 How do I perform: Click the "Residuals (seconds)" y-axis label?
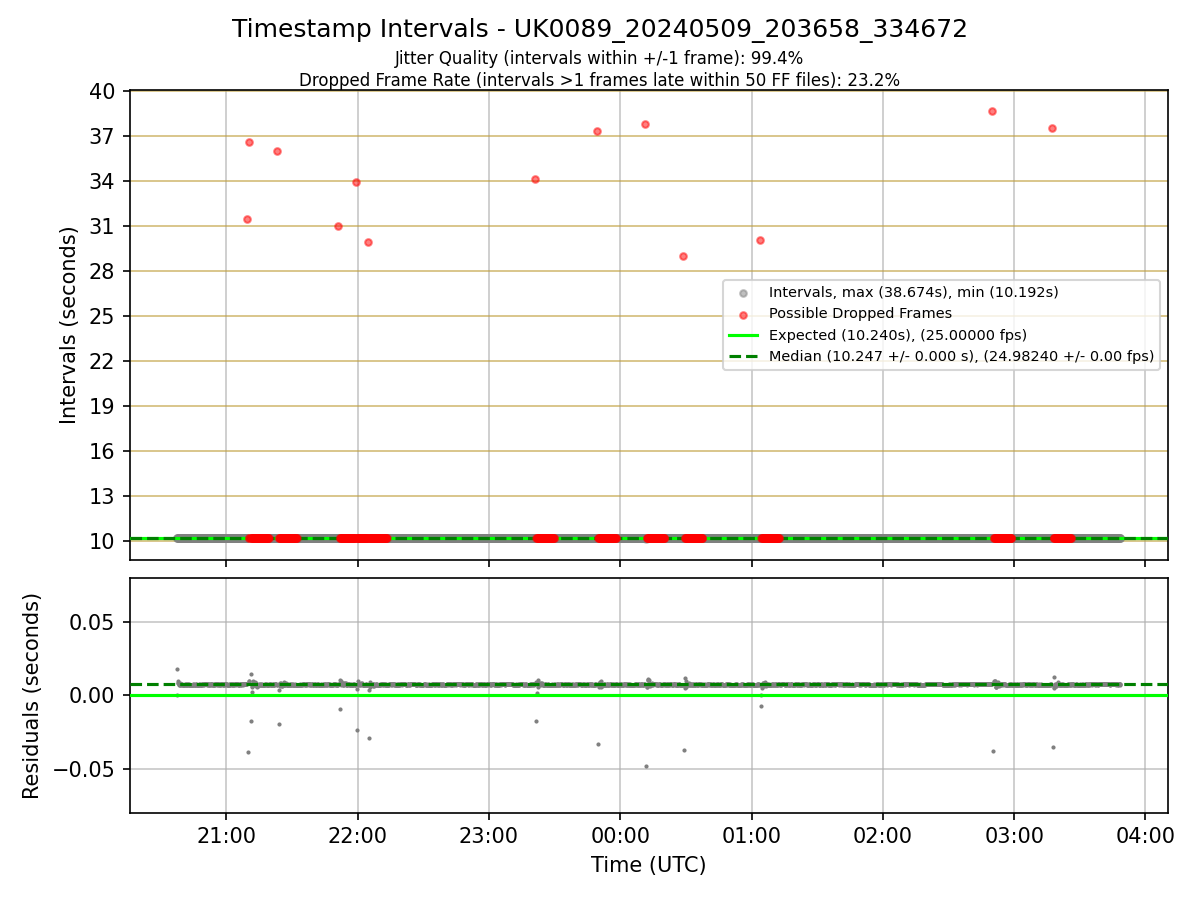click(32, 696)
